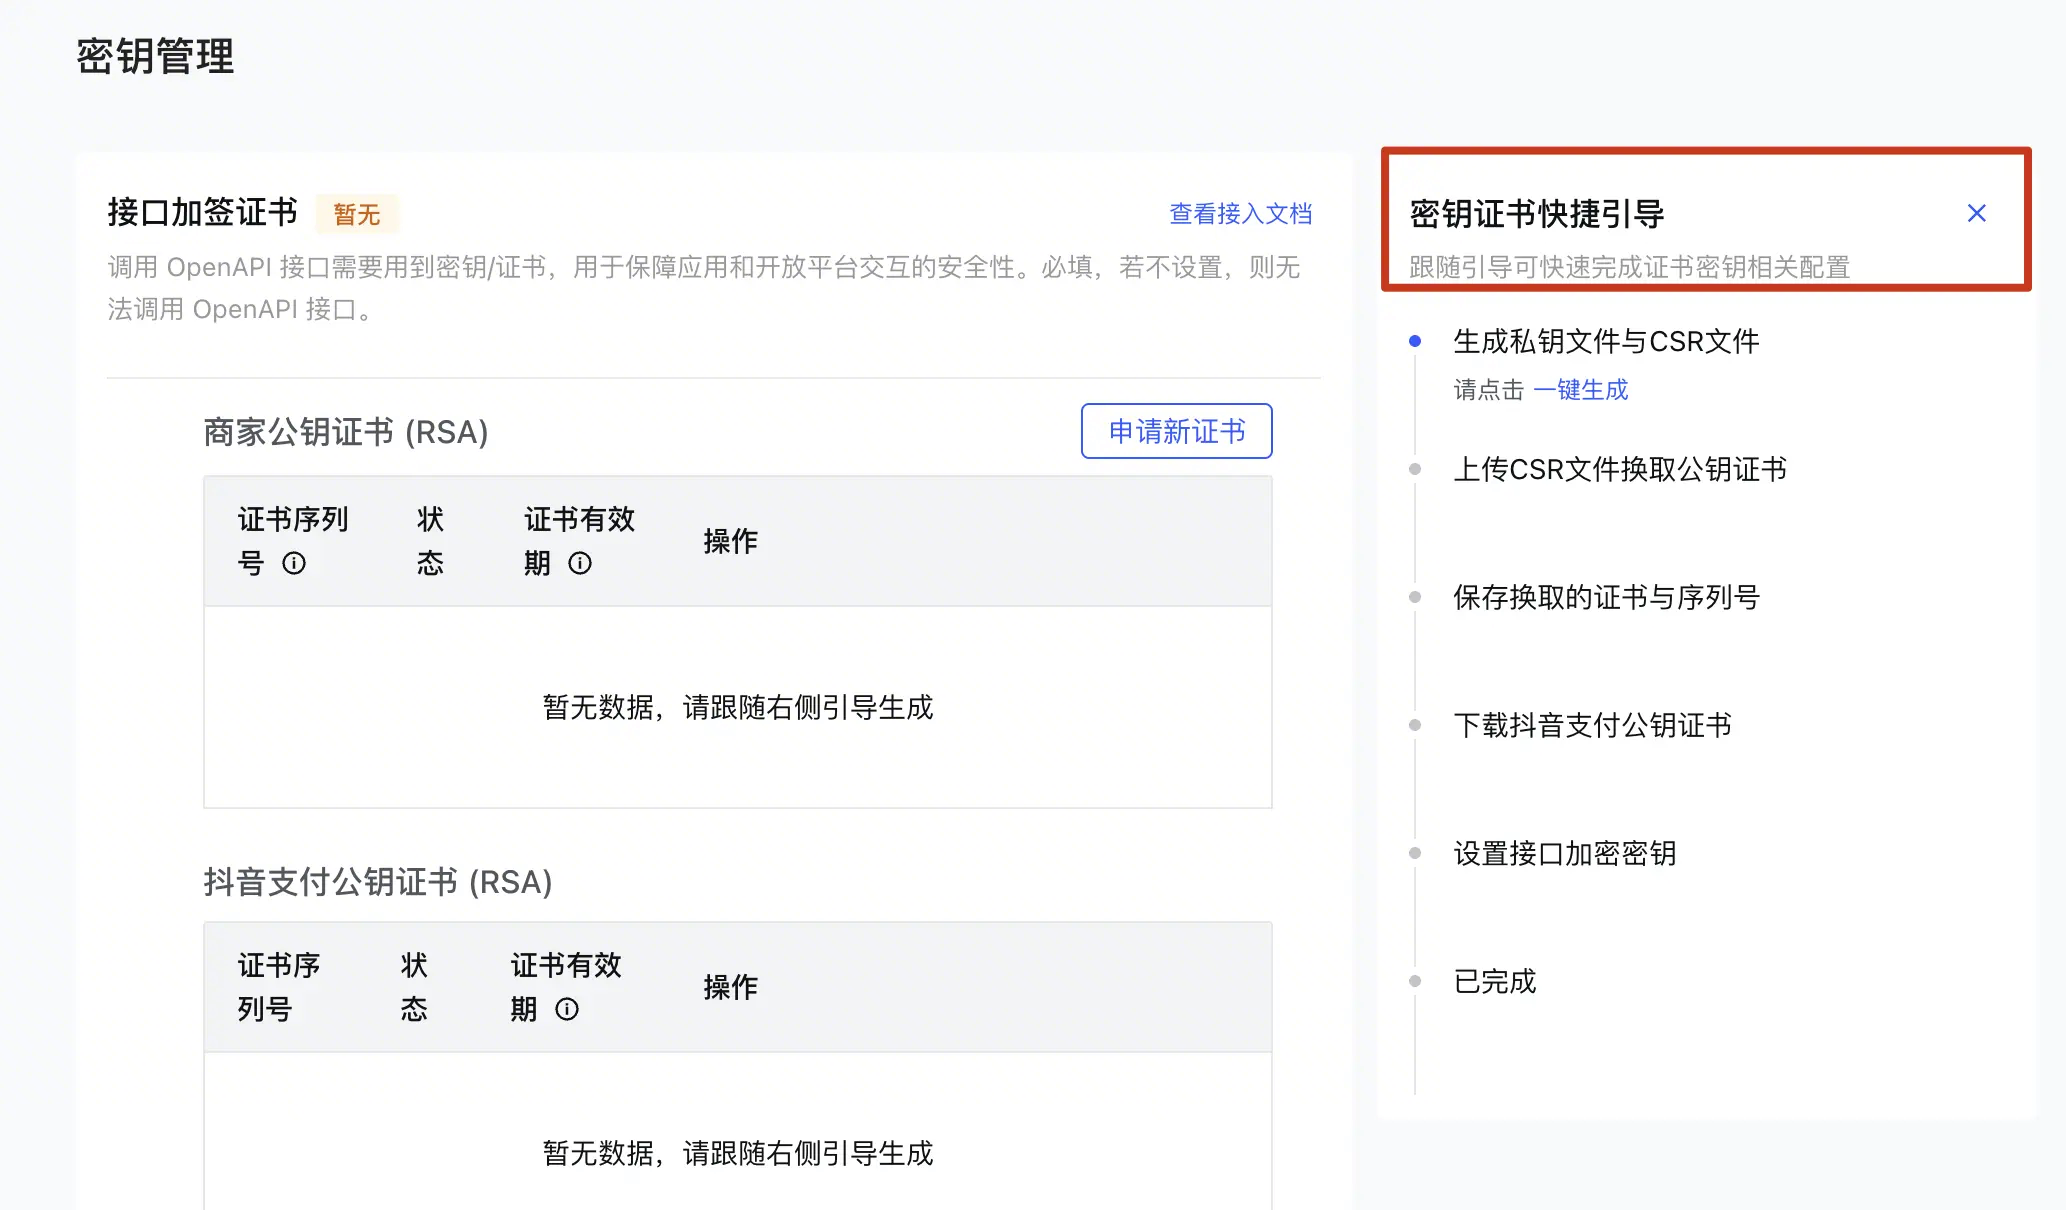Click the 一键生成 link
2066x1210 pixels.
coord(1581,389)
